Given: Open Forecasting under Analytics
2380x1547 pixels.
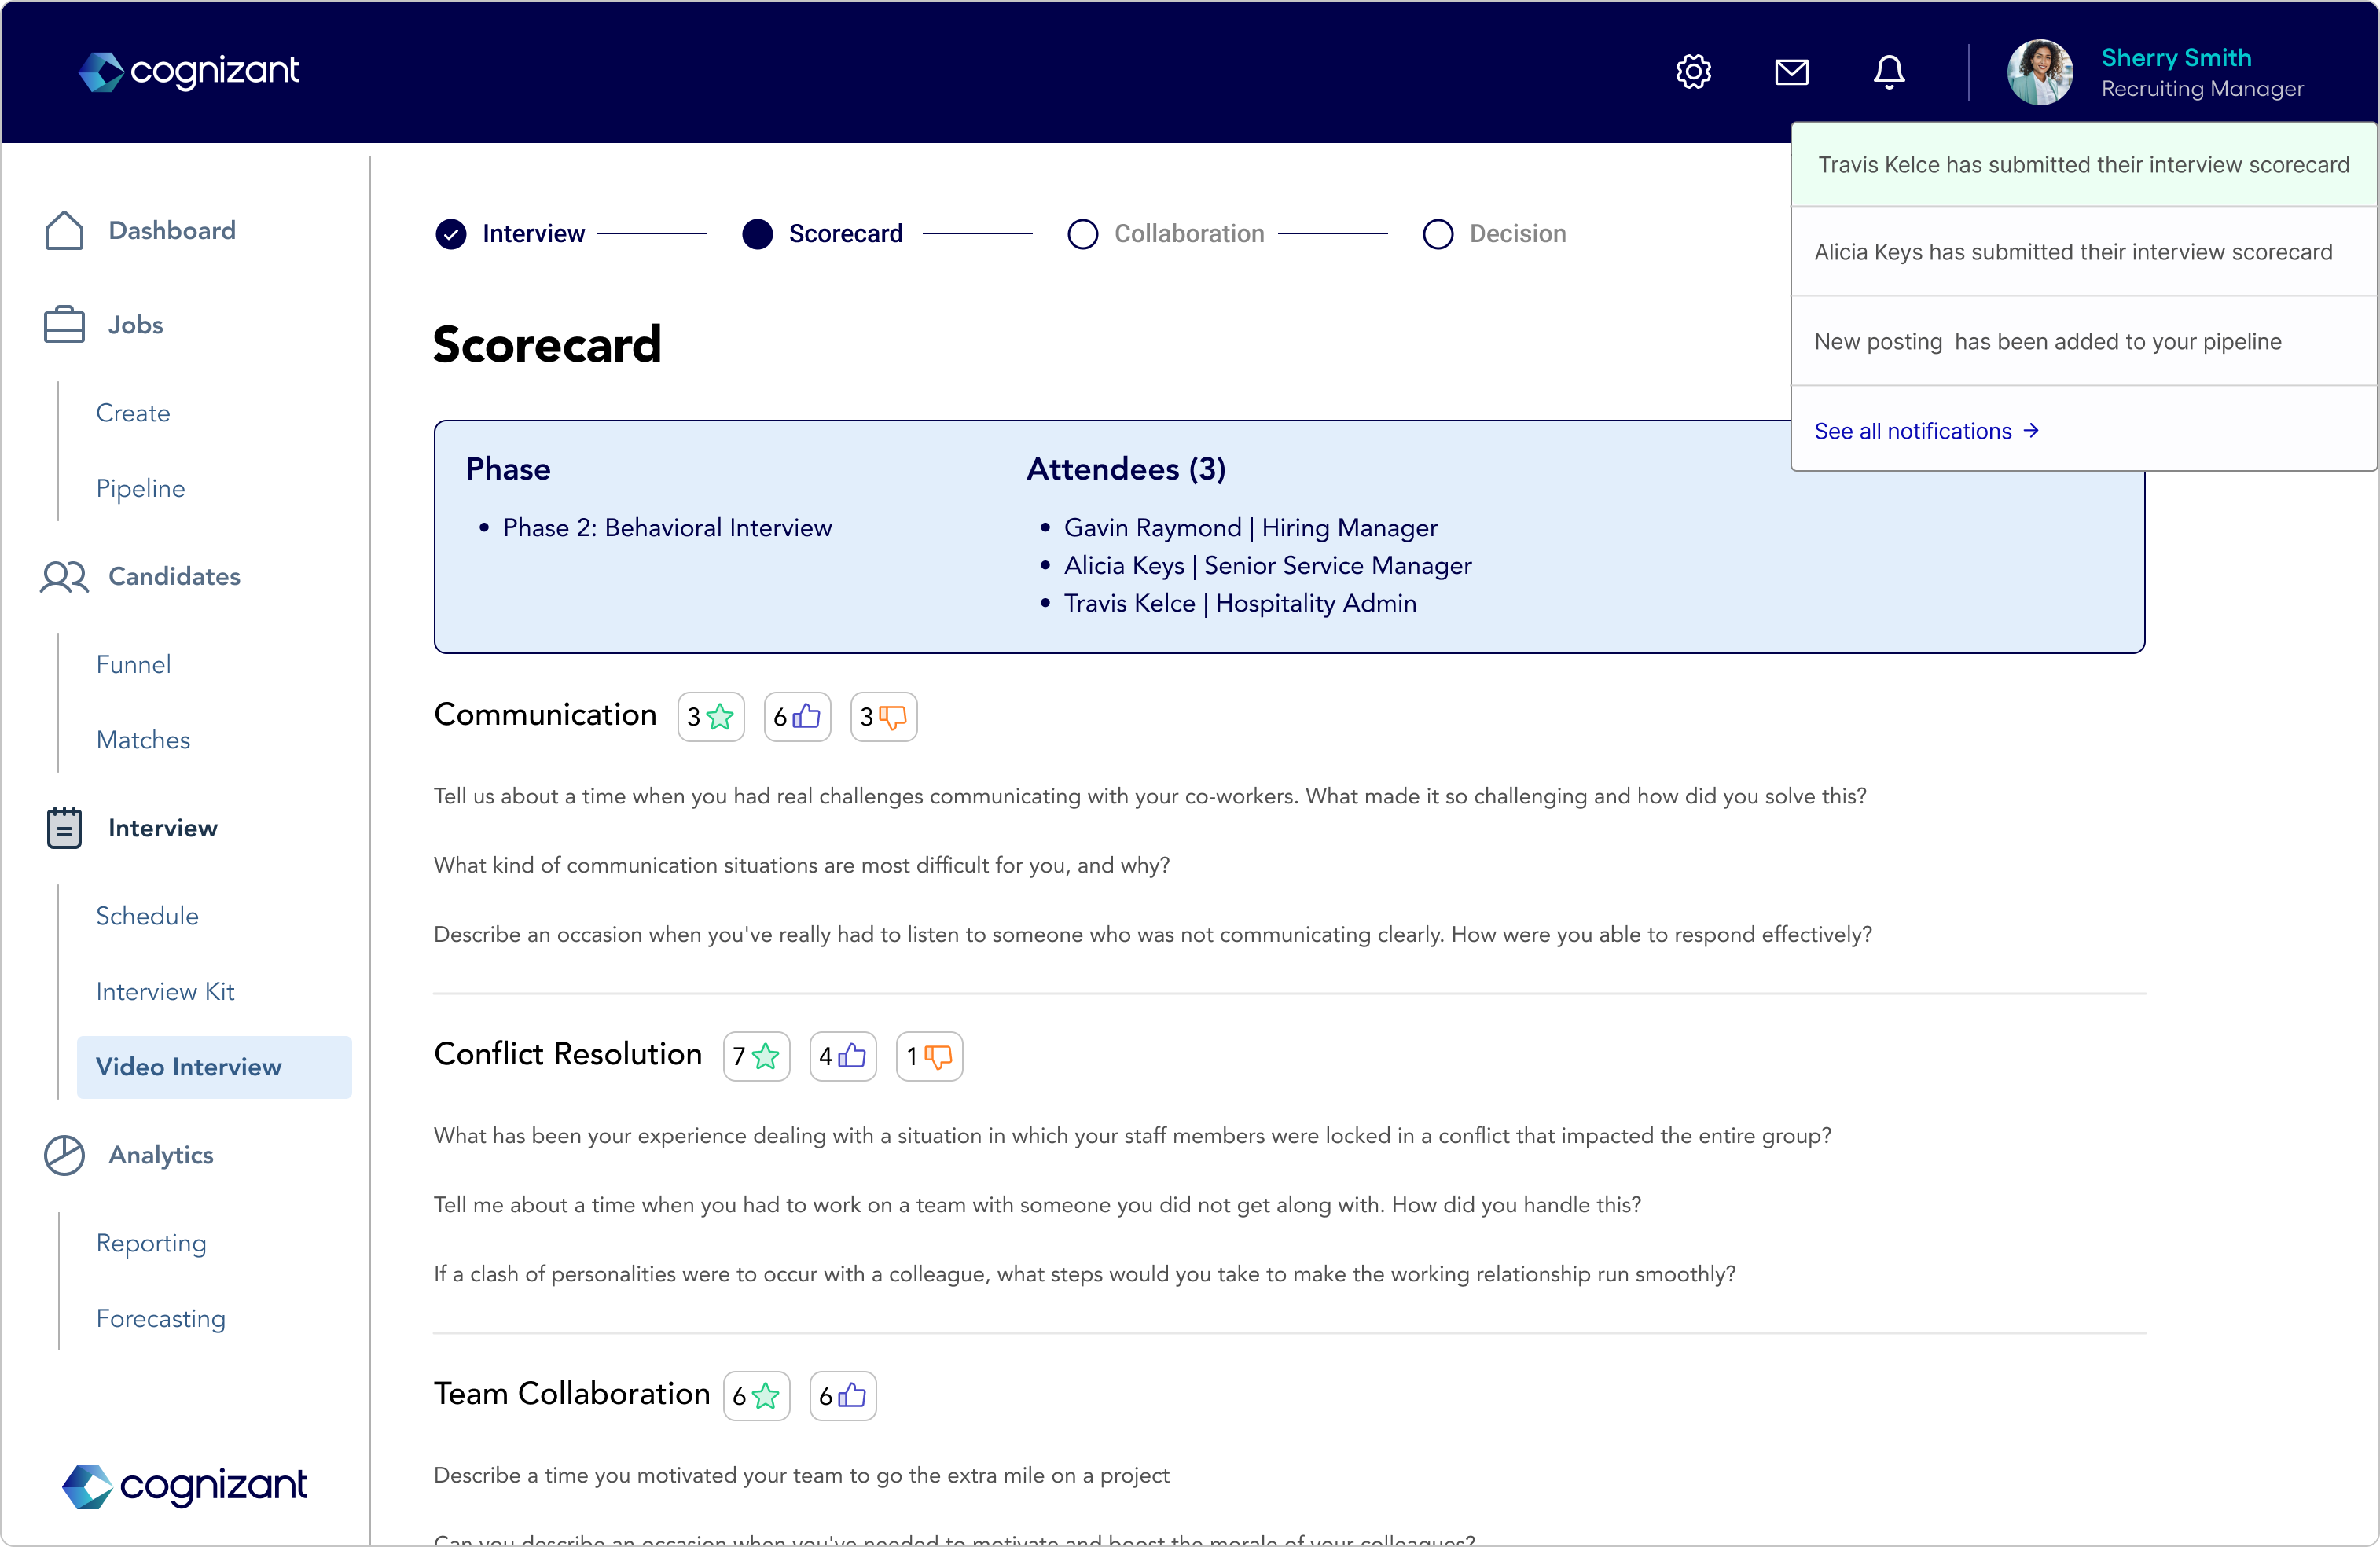Looking at the screenshot, I should (x=161, y=1318).
